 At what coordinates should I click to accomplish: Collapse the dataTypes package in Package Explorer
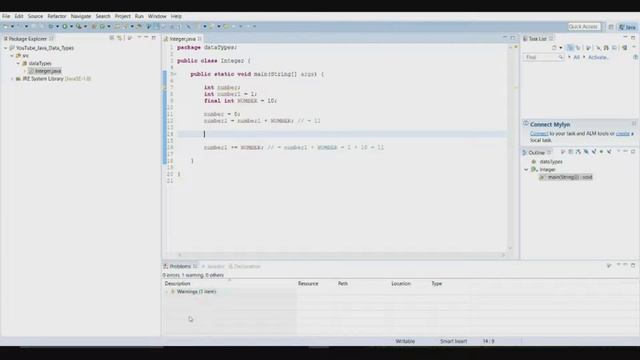click(x=18, y=64)
